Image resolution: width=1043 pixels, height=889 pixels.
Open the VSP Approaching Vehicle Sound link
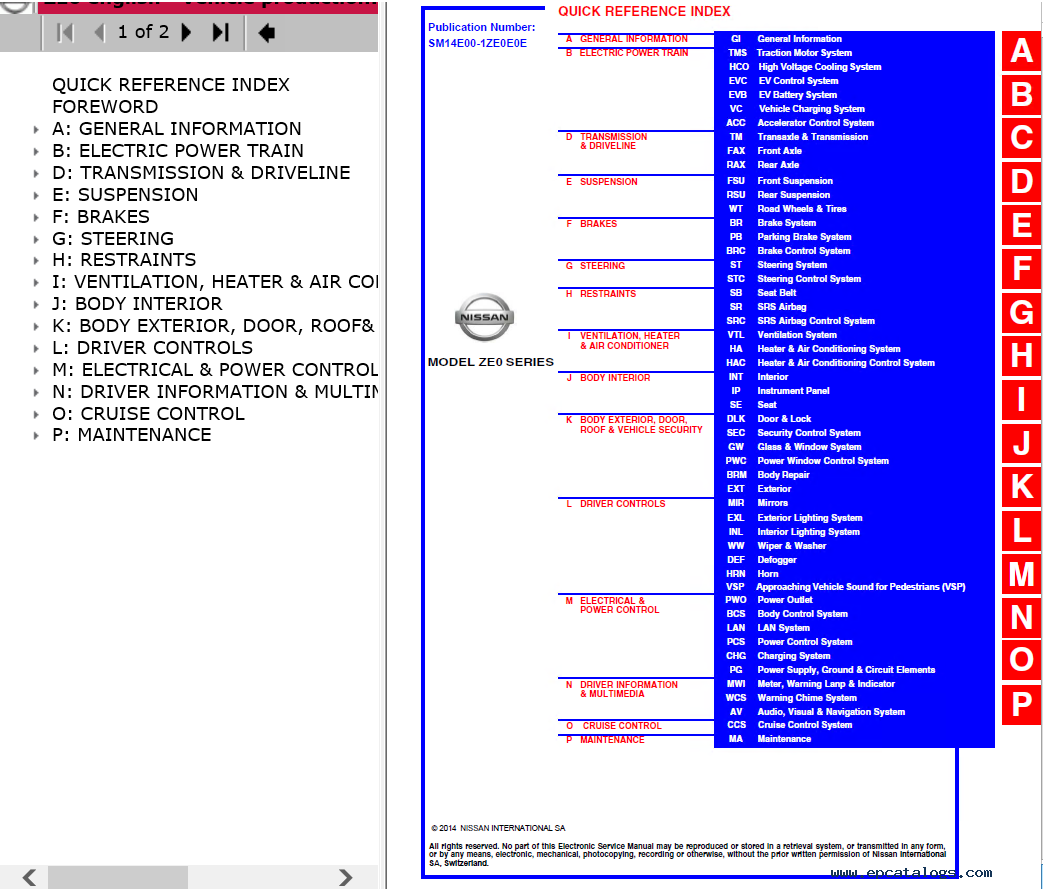[845, 587]
